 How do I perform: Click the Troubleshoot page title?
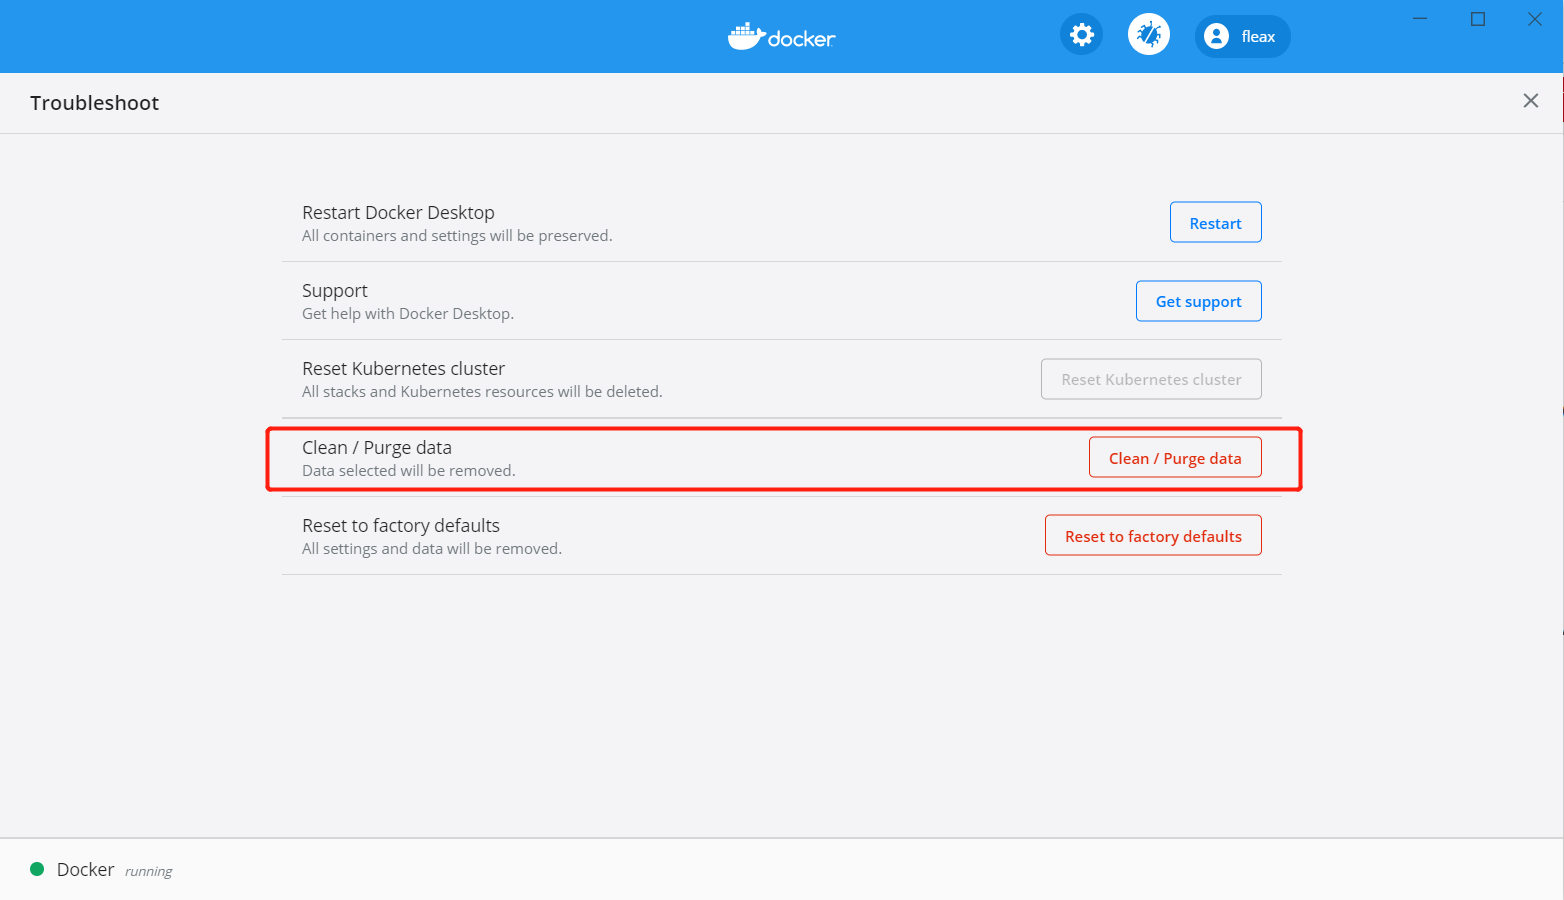coord(95,103)
